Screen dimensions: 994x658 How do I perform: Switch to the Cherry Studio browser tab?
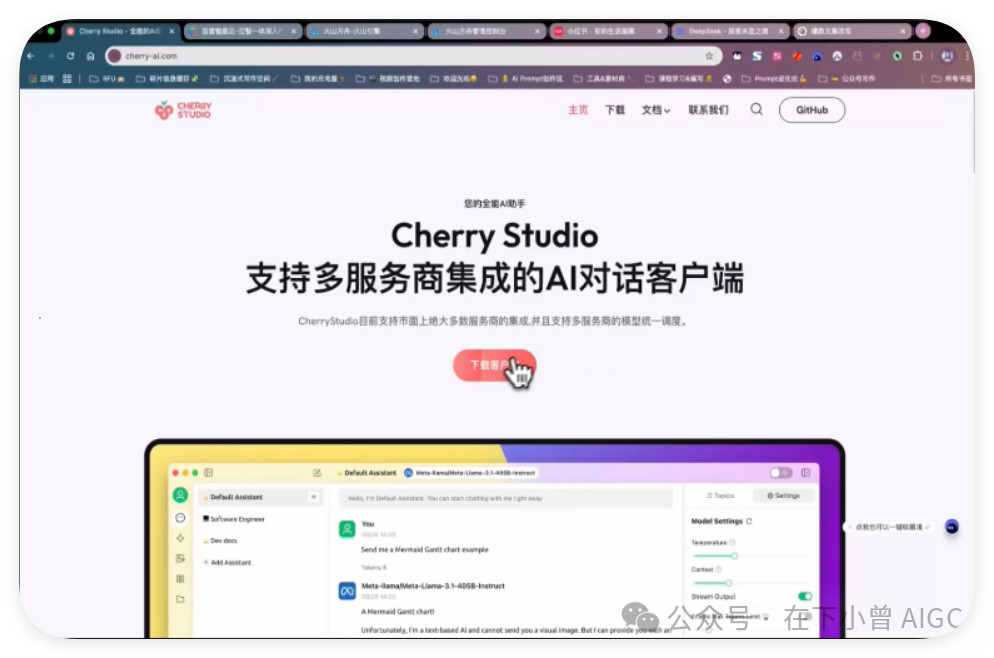tap(120, 30)
